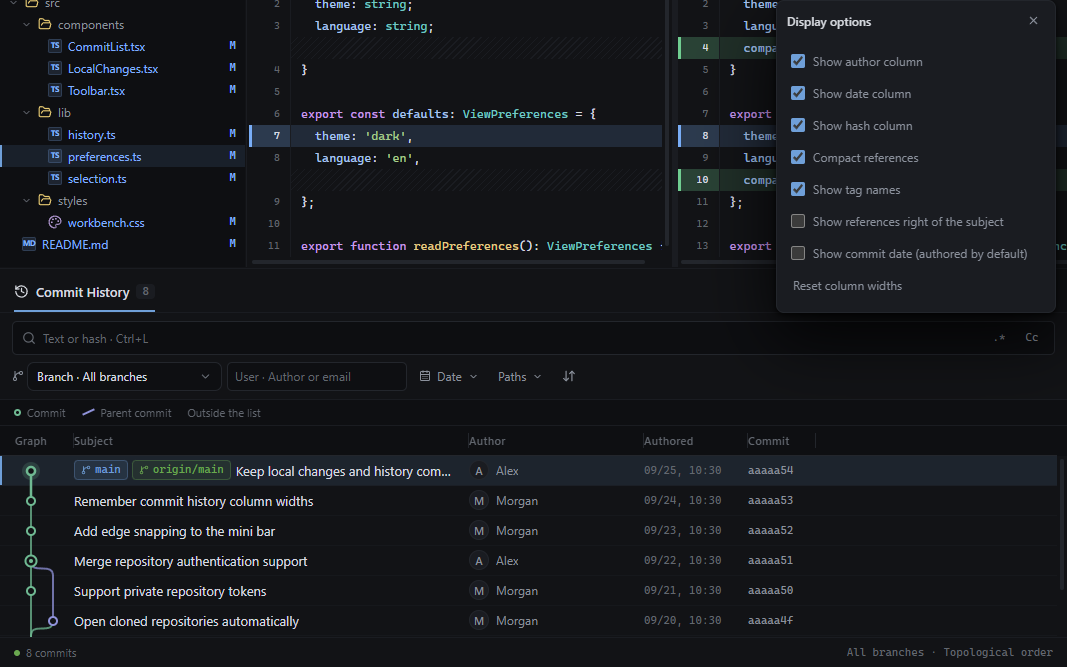The width and height of the screenshot is (1067, 667).
Task: Toggle regex search in commit search bar
Action: coord(999,338)
